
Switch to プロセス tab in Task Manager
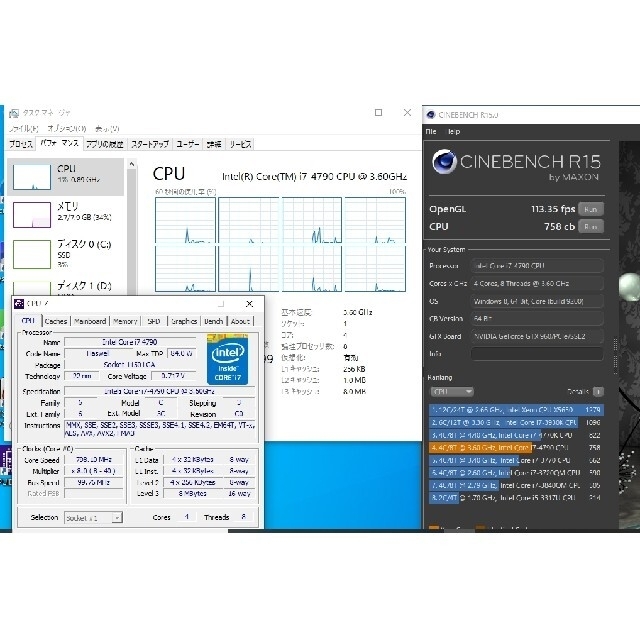click(x=21, y=144)
